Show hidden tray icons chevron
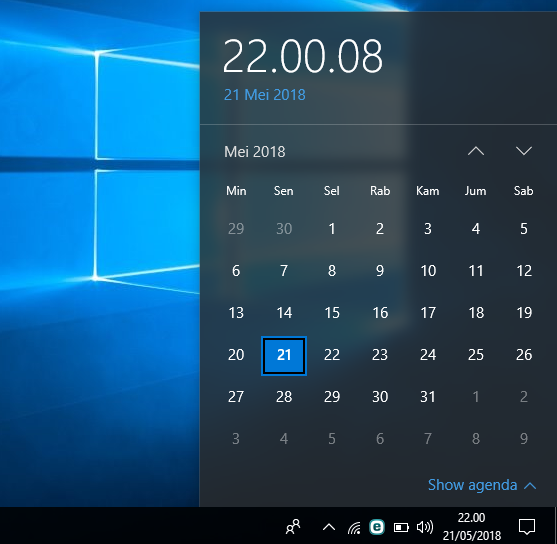The image size is (557, 544). click(x=329, y=527)
